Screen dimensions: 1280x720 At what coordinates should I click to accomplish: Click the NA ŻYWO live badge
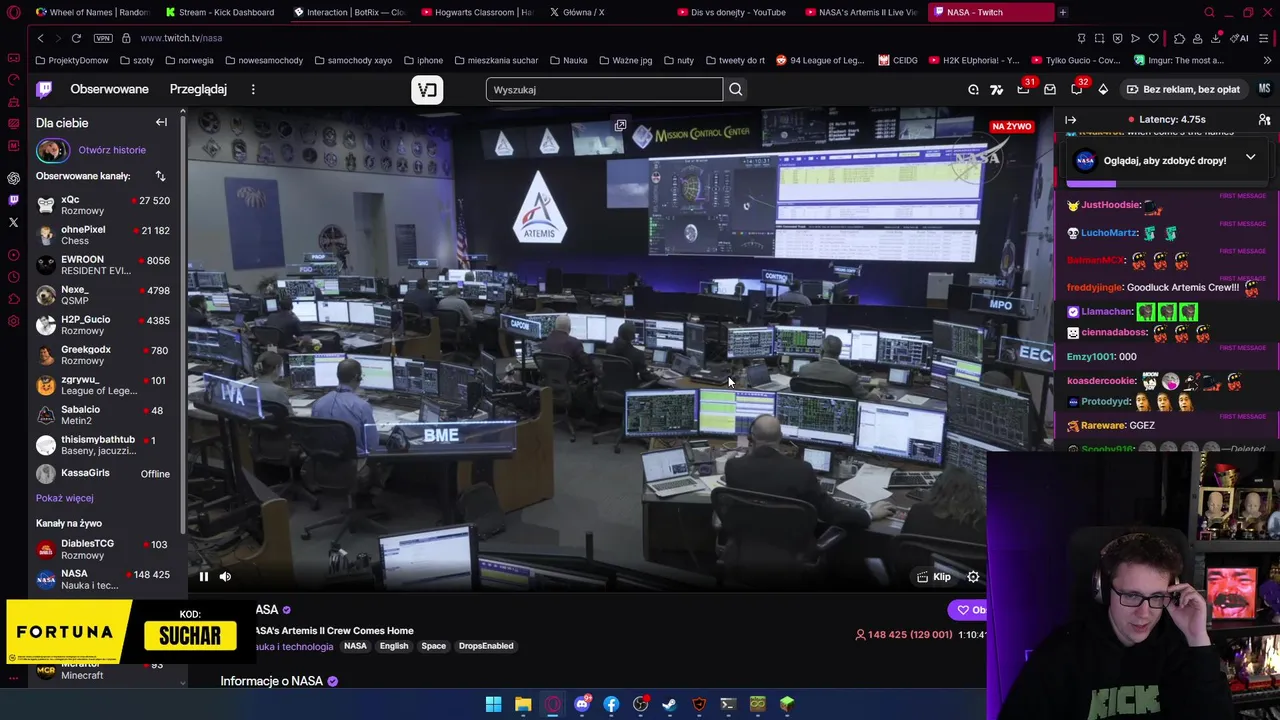[x=1011, y=127]
